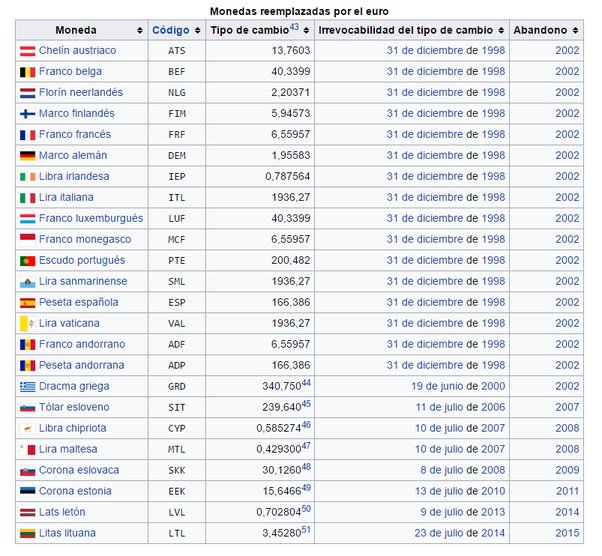Open the 2015 abandonment year link
This screenshot has width=602, height=556.
tap(567, 533)
